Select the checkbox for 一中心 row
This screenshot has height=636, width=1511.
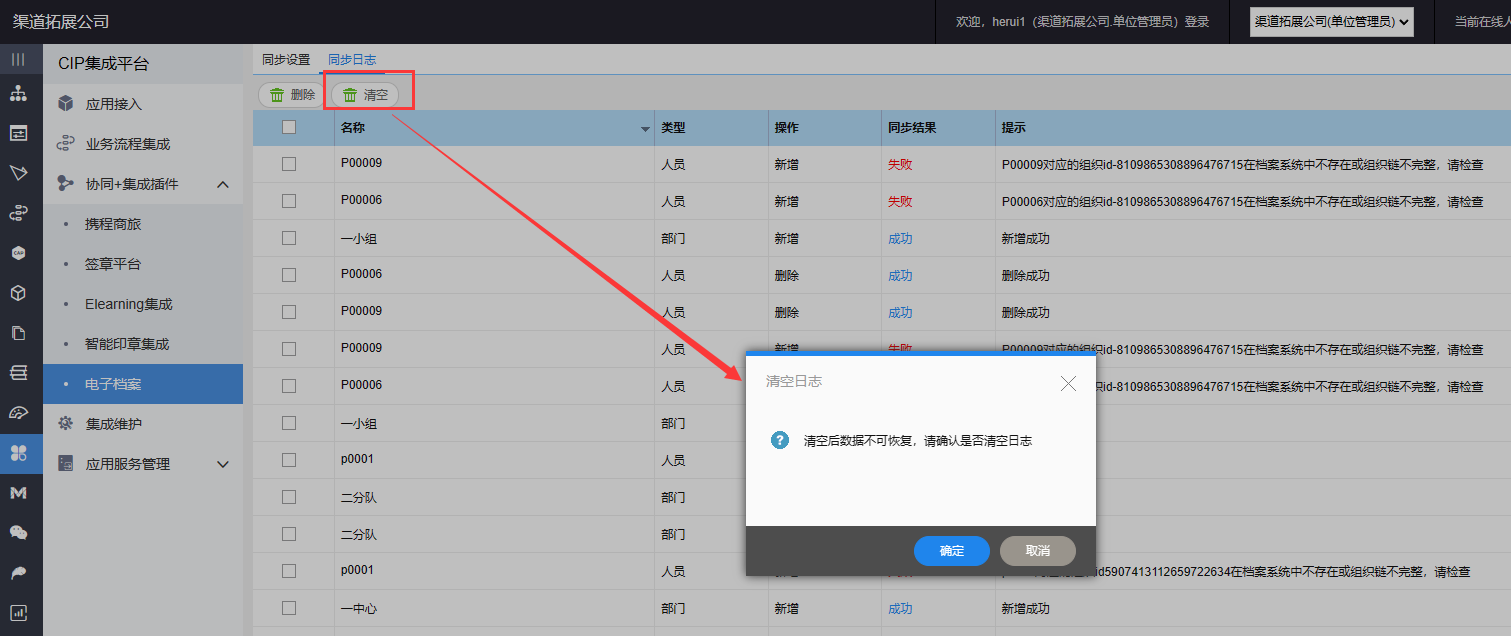pos(289,608)
